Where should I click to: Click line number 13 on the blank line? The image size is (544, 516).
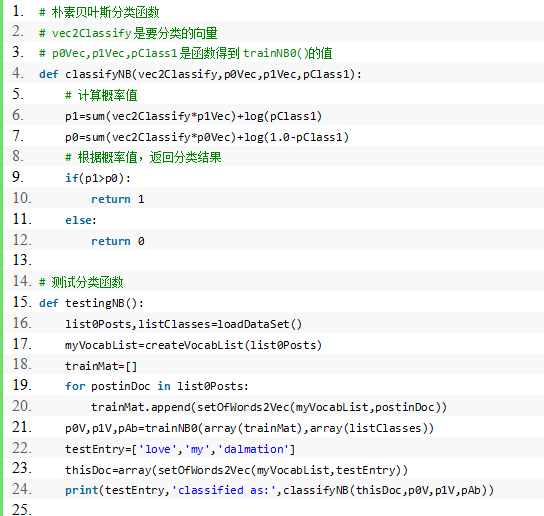(x=22, y=260)
